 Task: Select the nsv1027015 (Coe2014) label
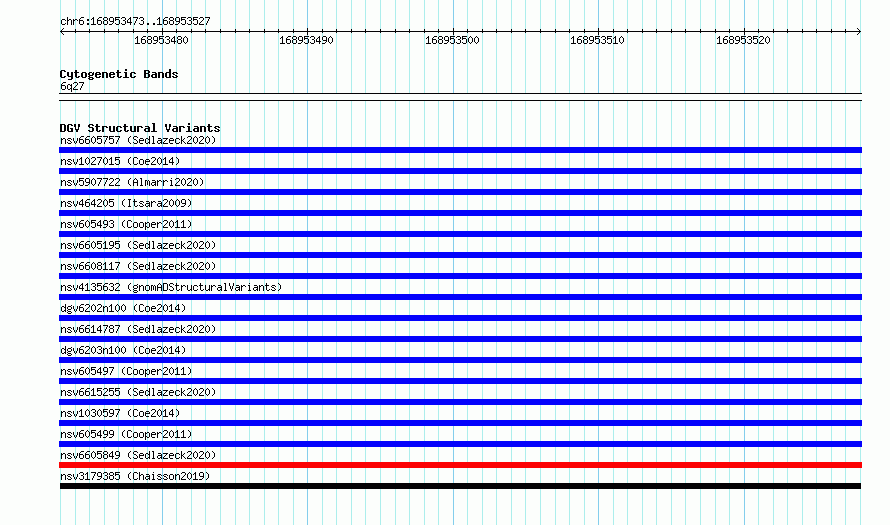point(120,161)
